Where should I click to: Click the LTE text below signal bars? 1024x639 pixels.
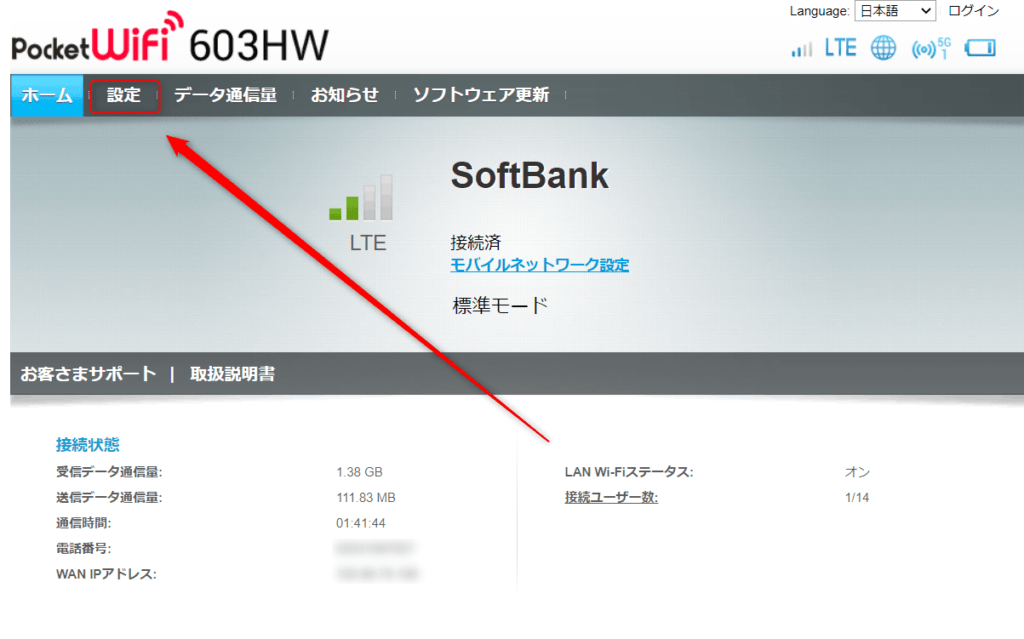coord(368,243)
